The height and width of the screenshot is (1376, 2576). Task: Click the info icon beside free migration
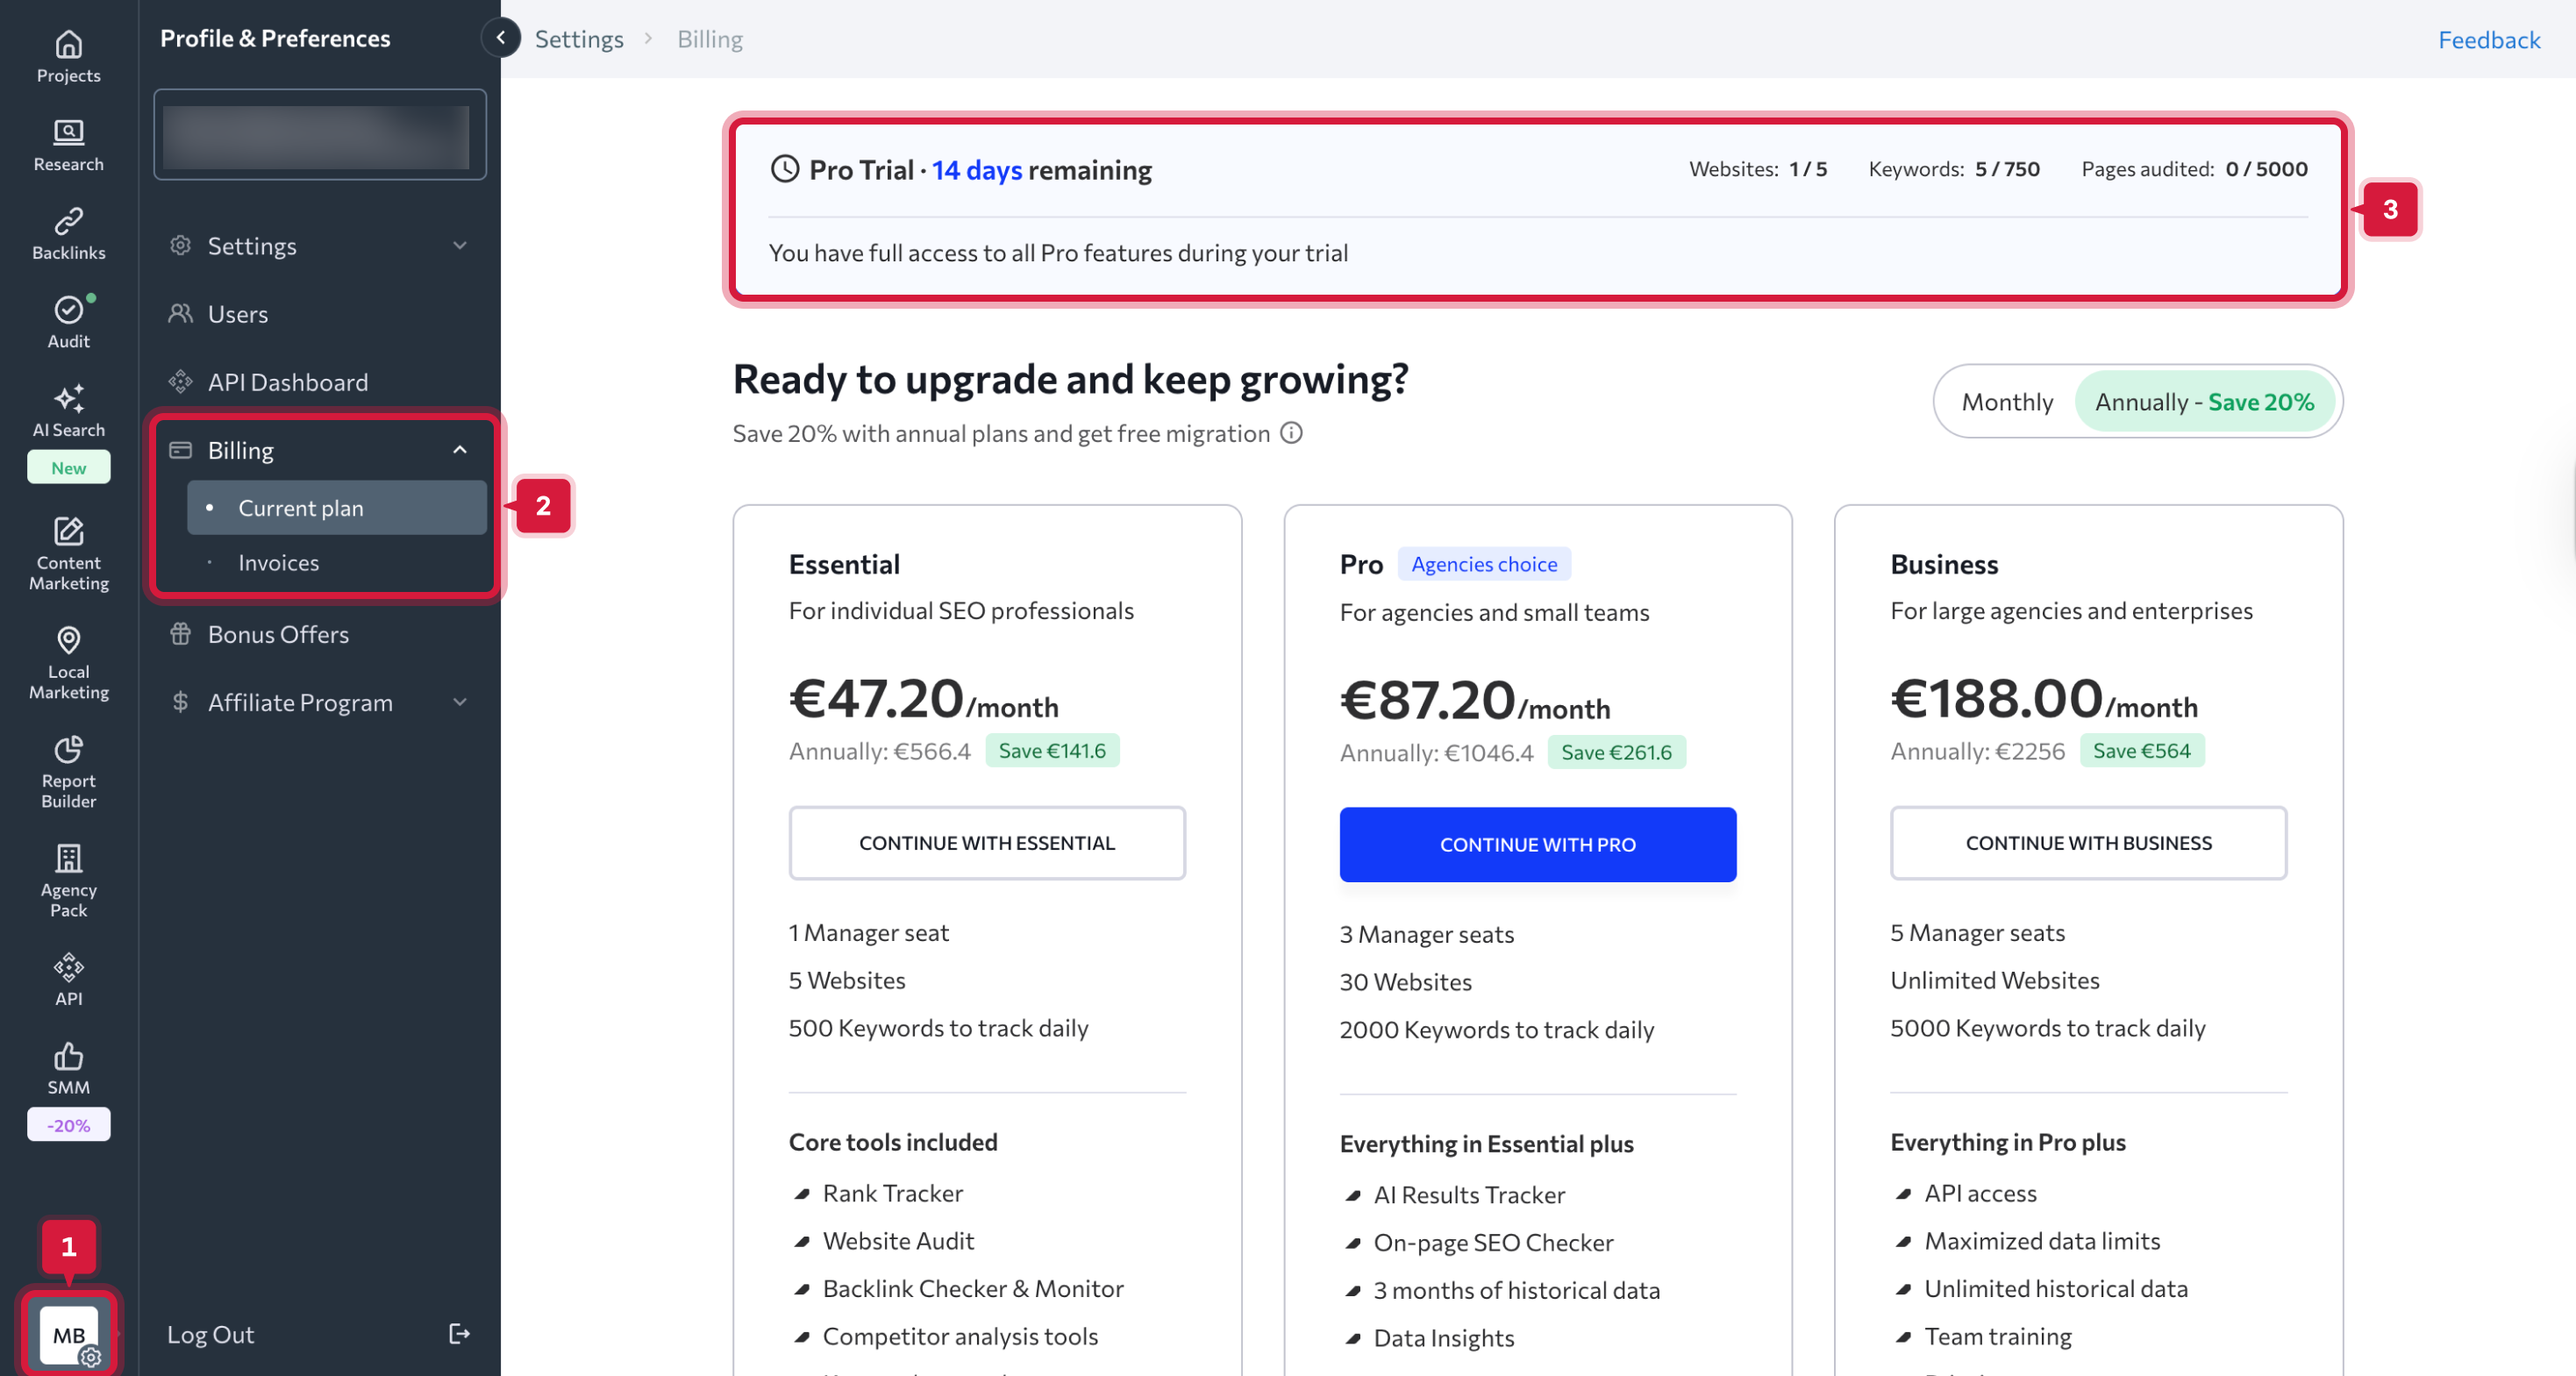coord(1292,433)
